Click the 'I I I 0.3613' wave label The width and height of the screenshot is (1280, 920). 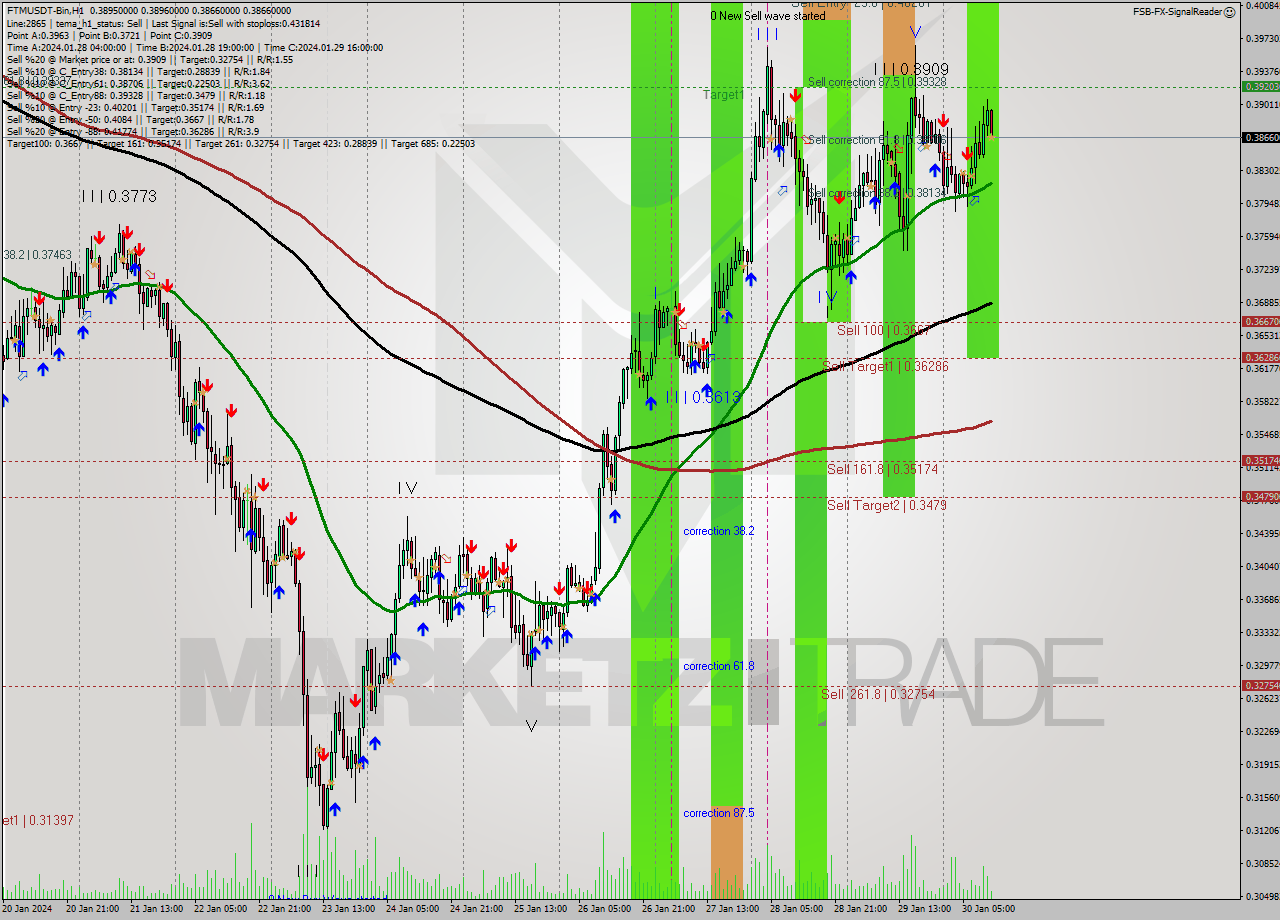pos(705,397)
